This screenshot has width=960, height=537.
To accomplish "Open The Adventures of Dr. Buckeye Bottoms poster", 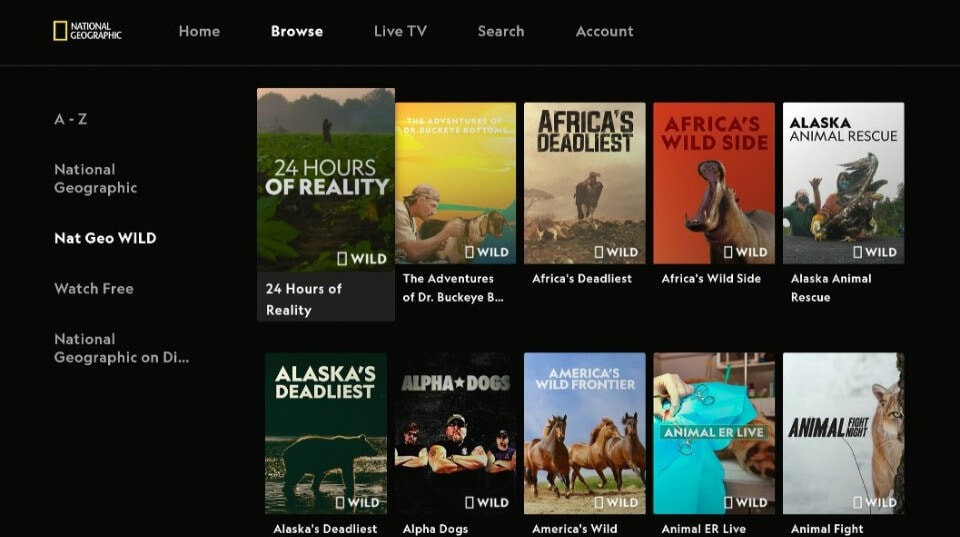I will tap(456, 183).
